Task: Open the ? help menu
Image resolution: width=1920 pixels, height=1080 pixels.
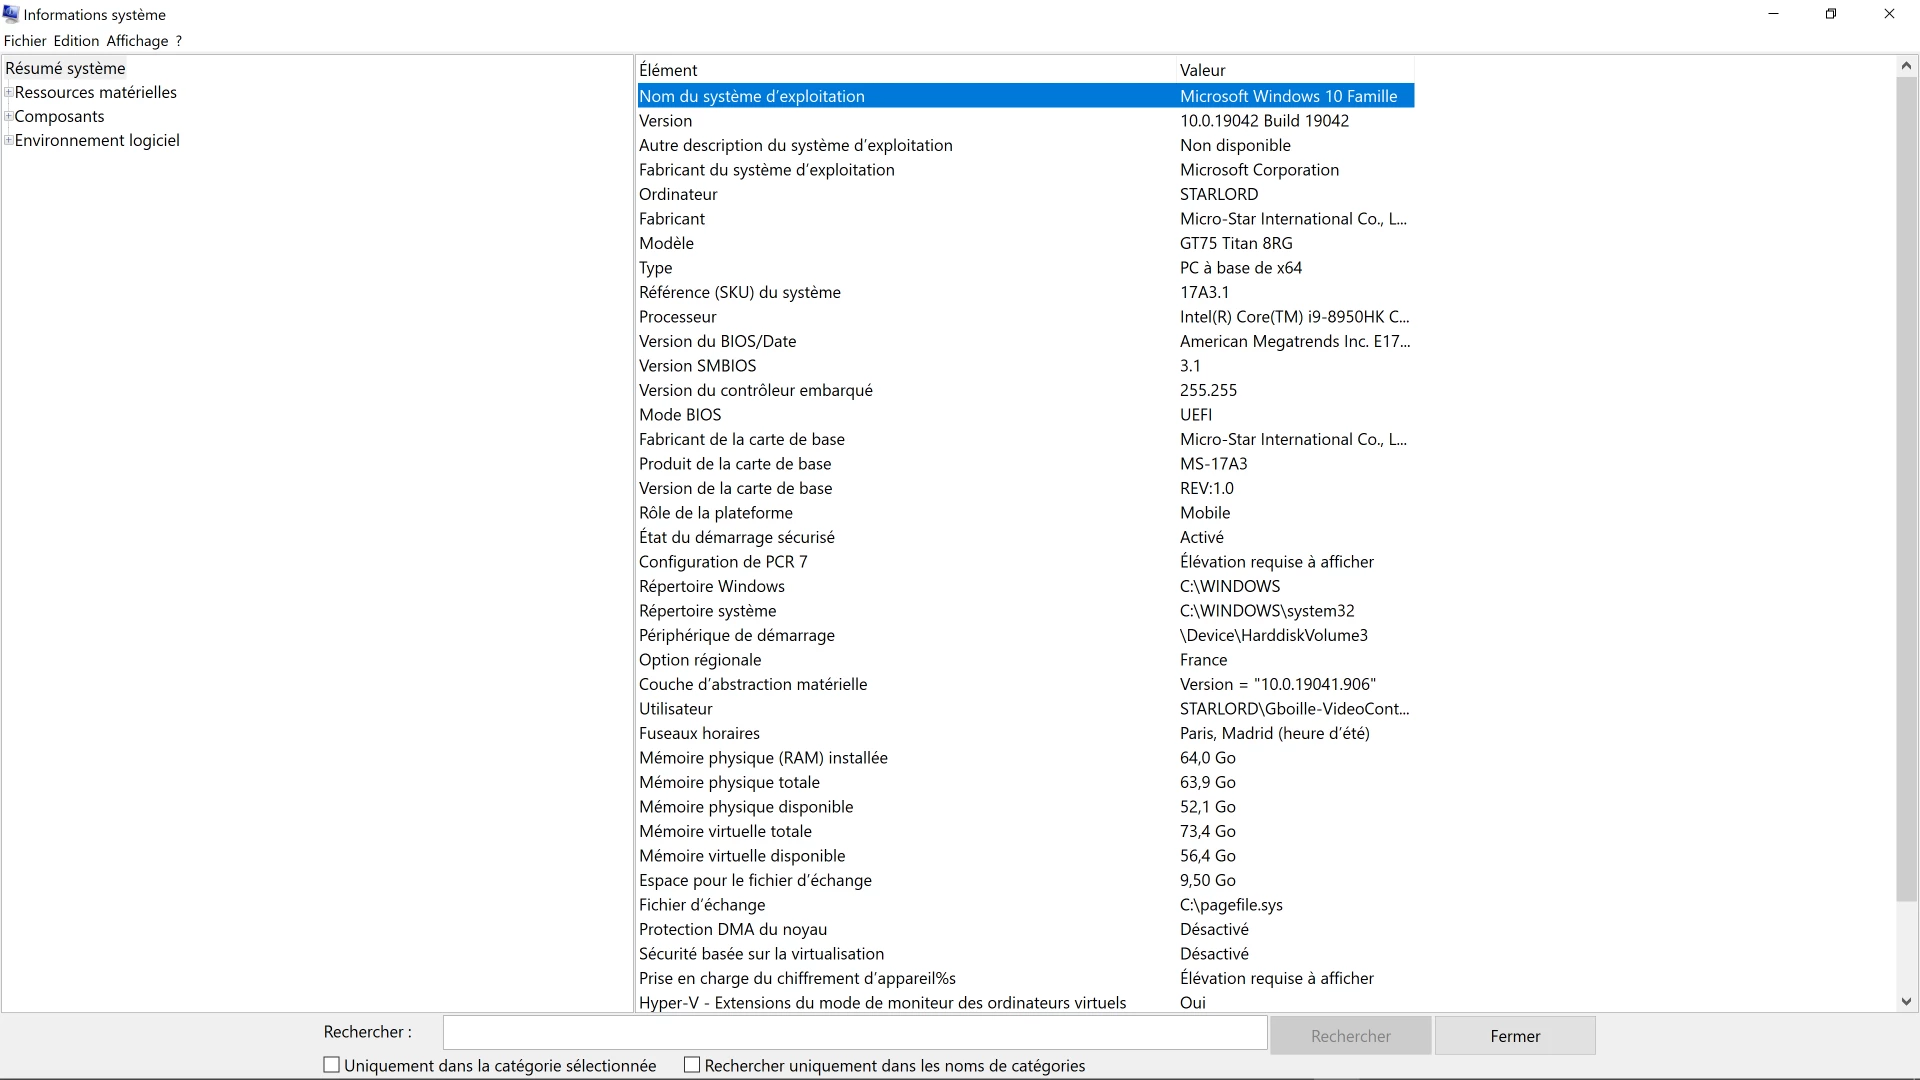Action: click(x=179, y=41)
